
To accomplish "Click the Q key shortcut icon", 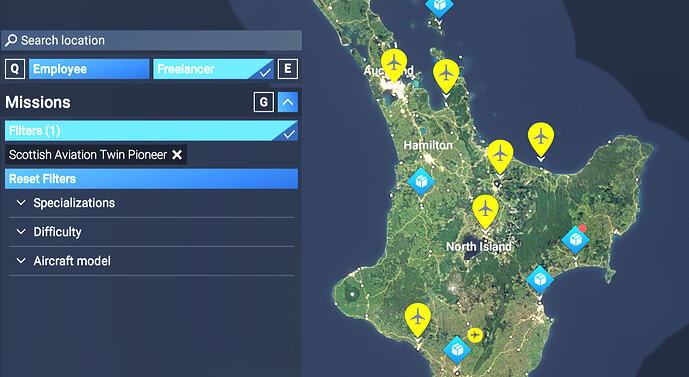I will [15, 69].
